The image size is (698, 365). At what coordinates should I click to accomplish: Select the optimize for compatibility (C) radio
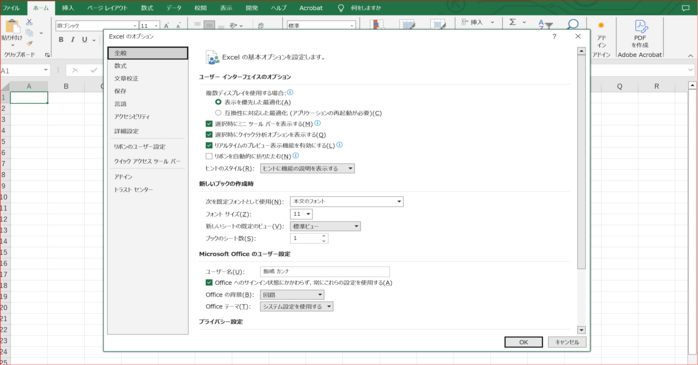(x=218, y=113)
